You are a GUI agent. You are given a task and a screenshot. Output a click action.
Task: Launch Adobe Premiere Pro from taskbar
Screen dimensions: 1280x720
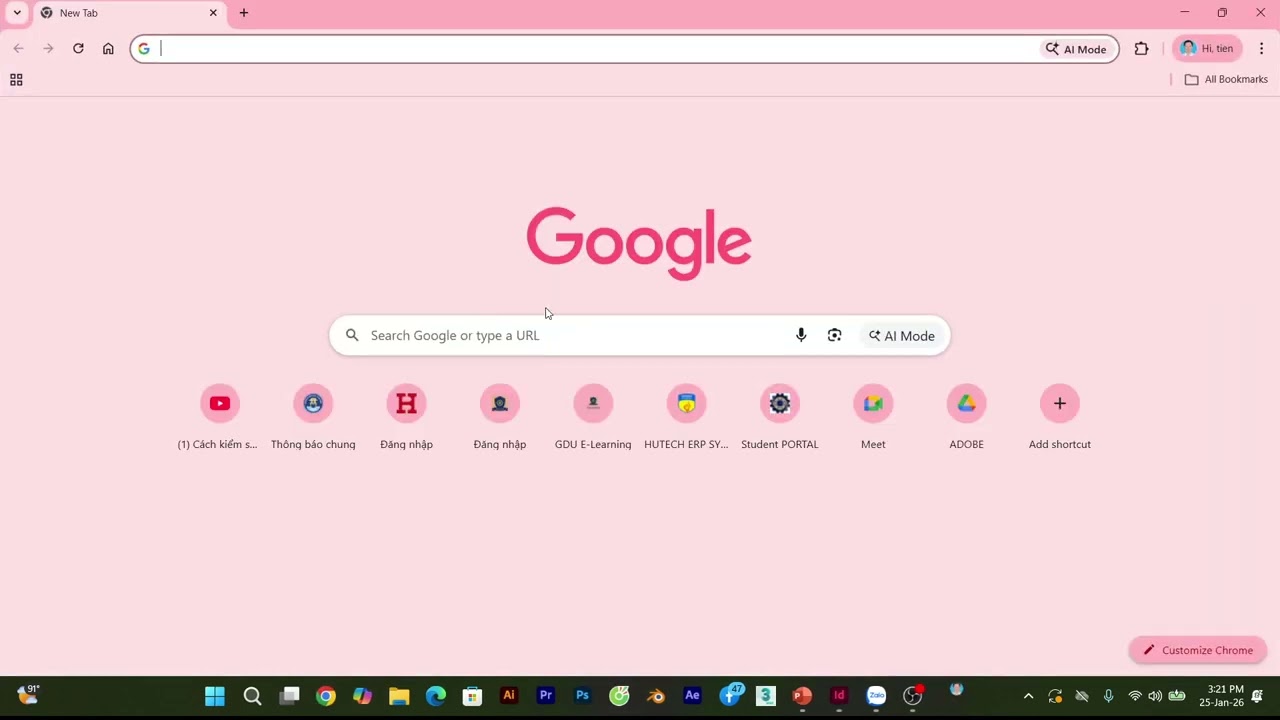pyautogui.click(x=546, y=696)
